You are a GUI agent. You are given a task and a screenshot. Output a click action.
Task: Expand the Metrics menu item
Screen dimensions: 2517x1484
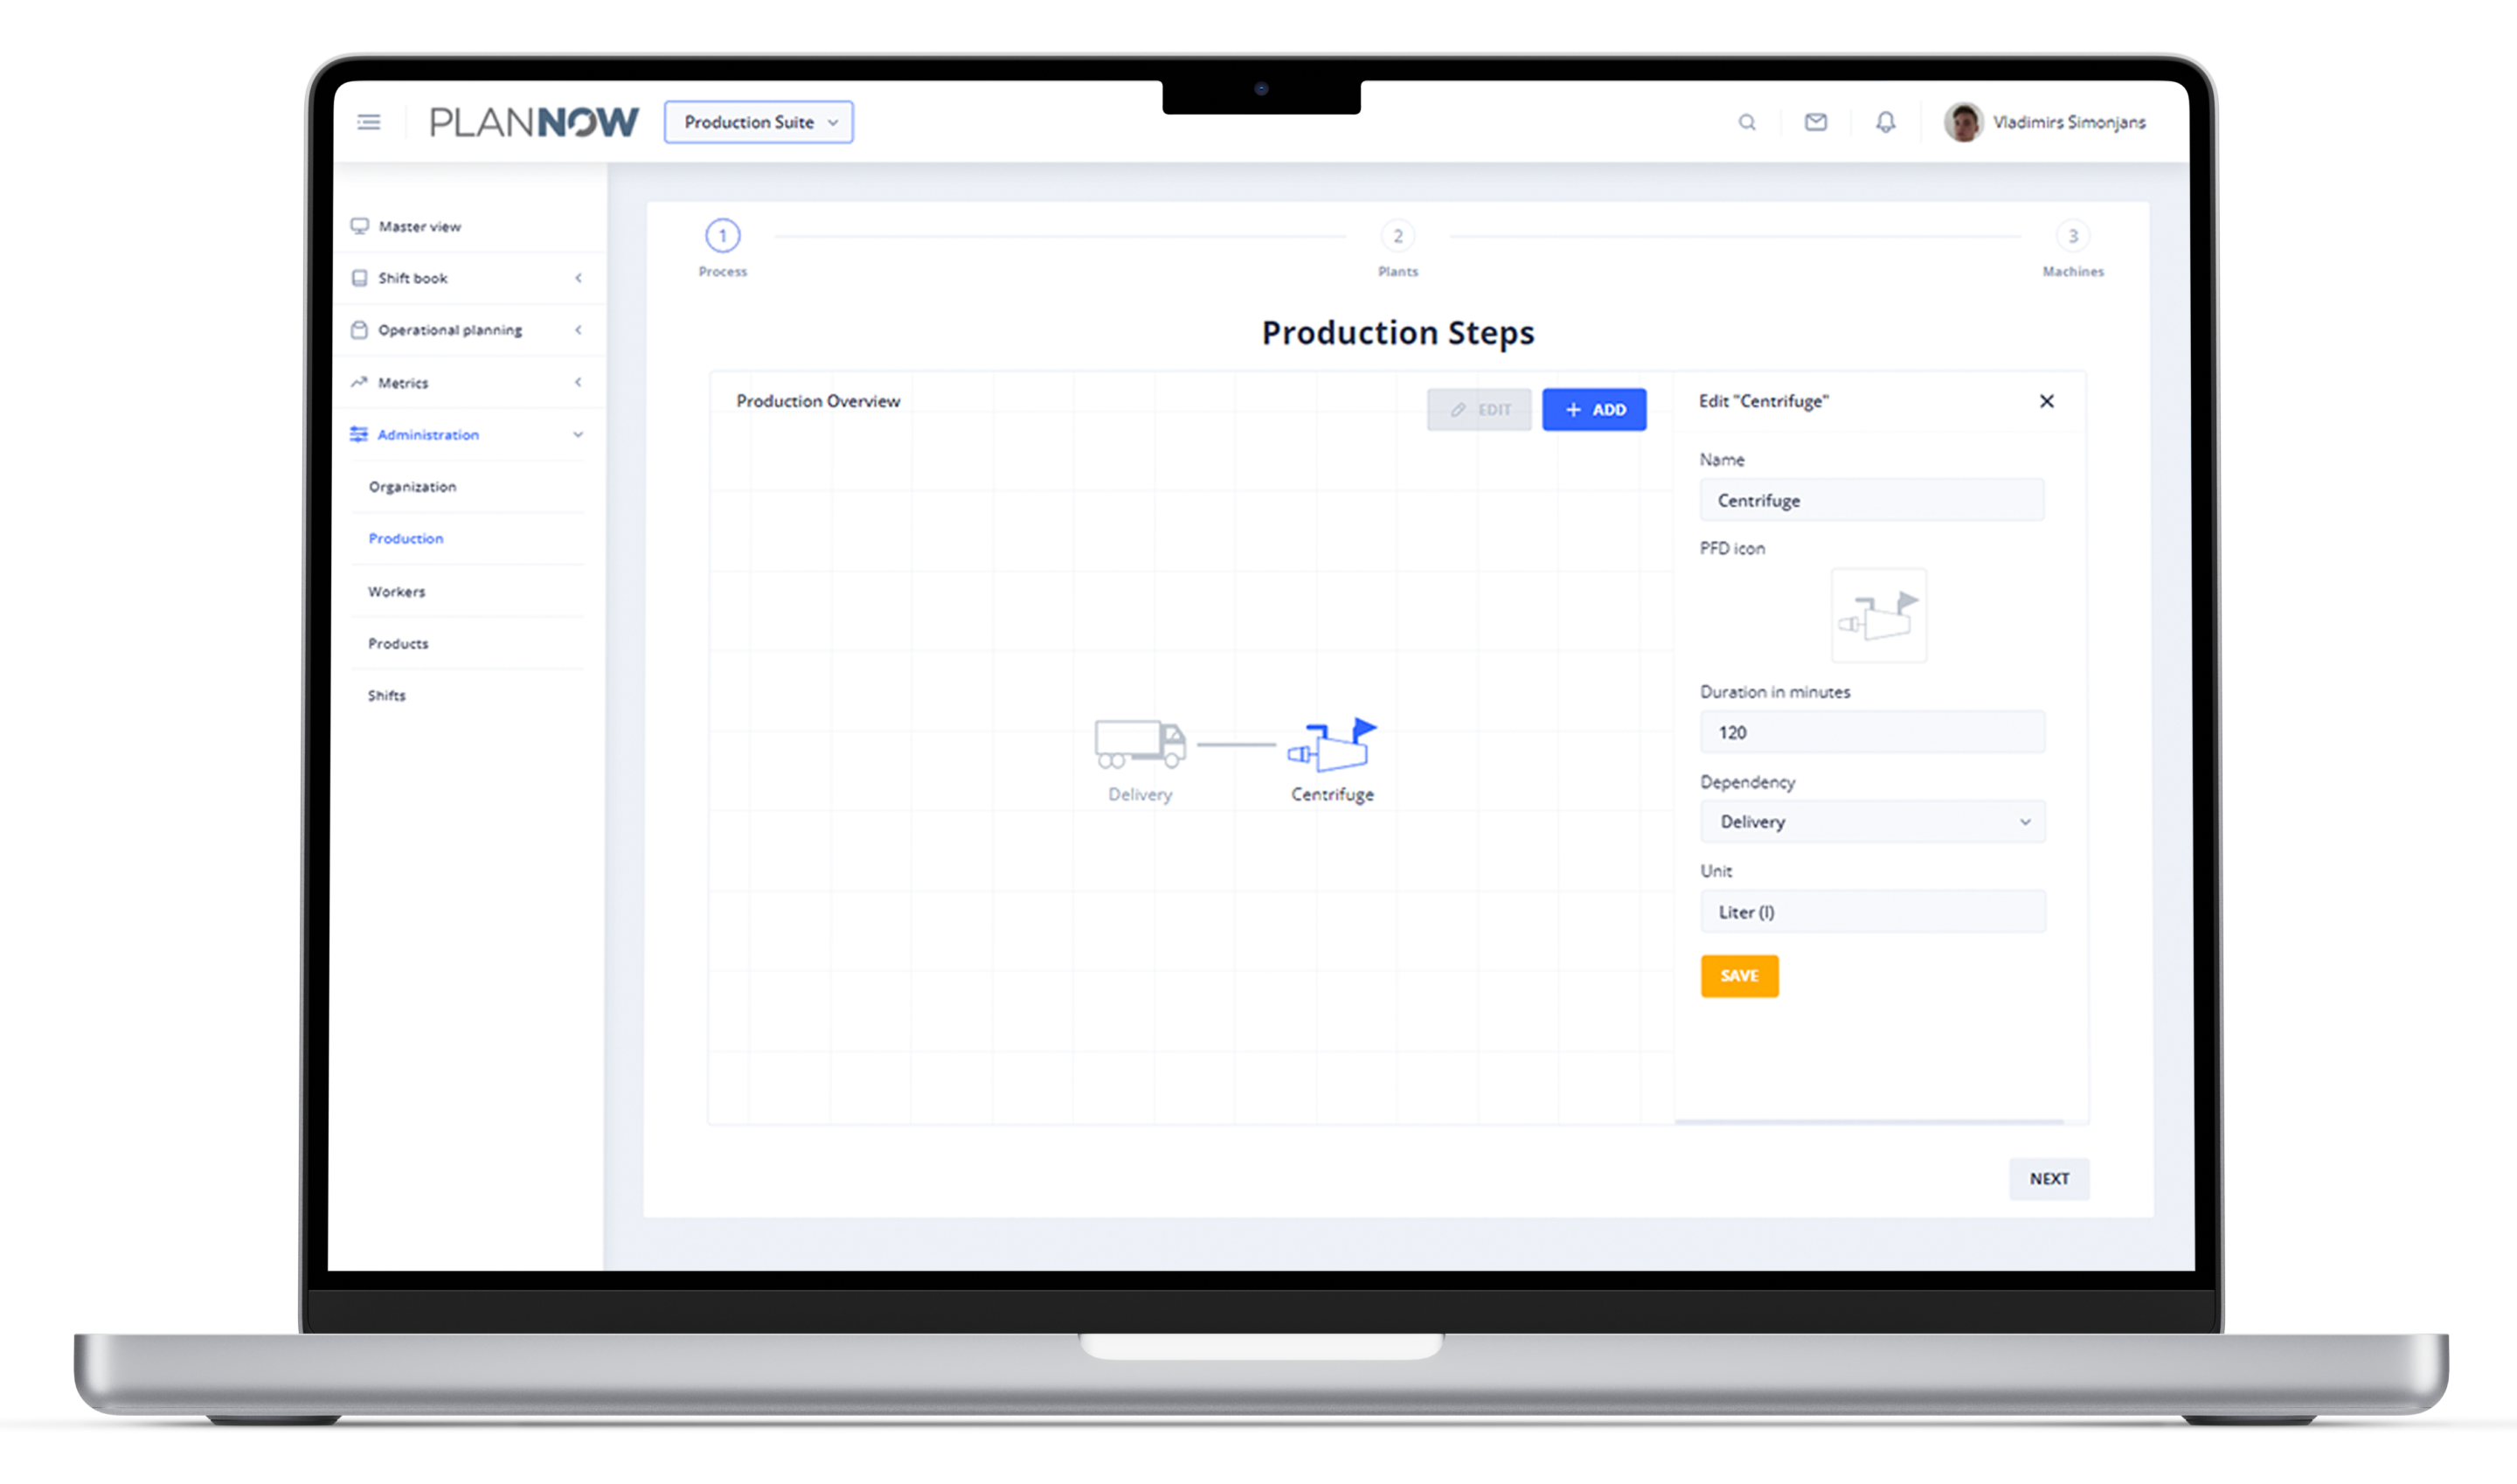point(578,382)
